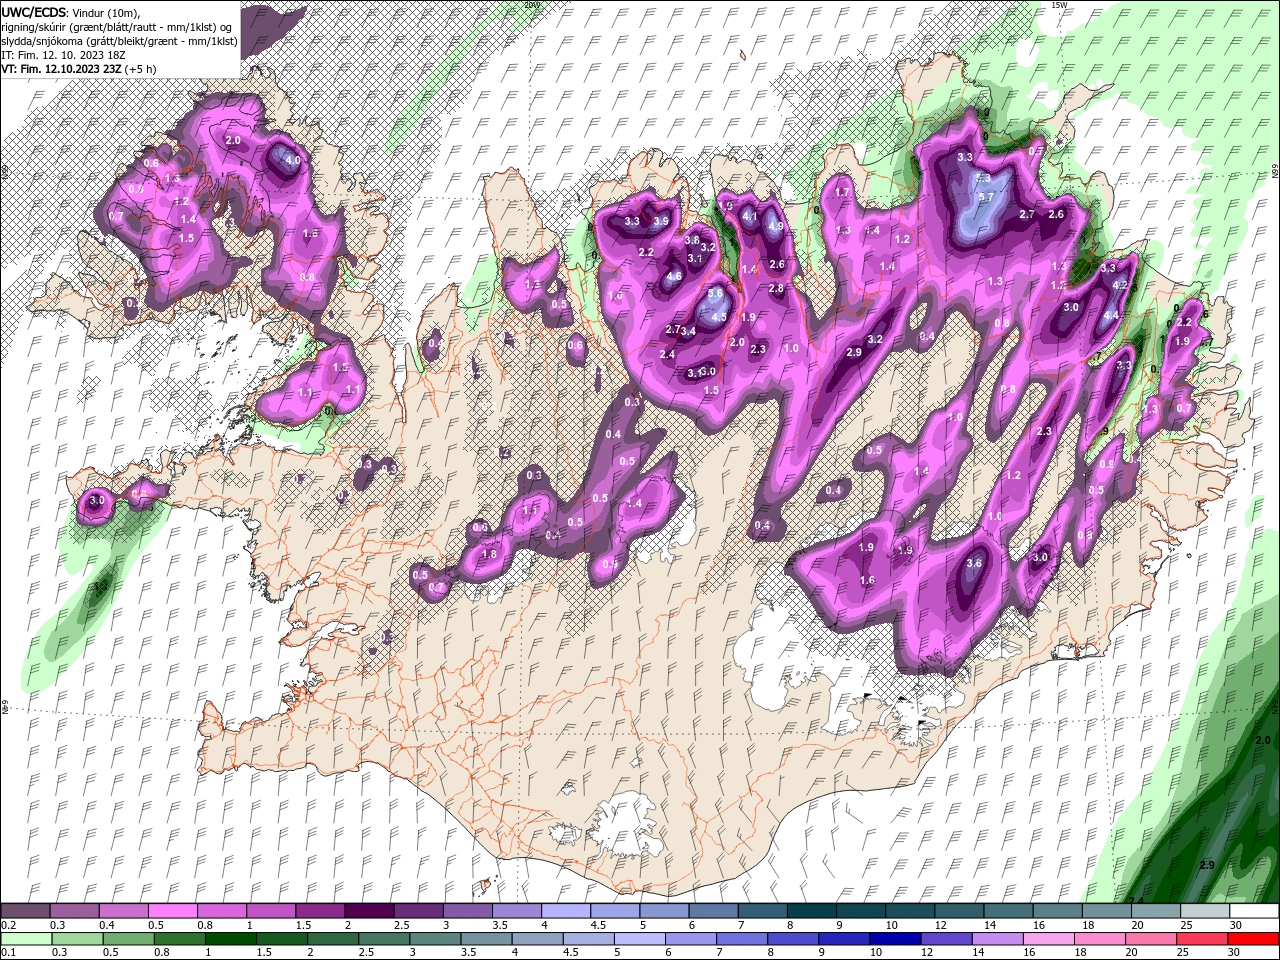Select the deep blue rain swatch labeled 10

click(x=895, y=939)
